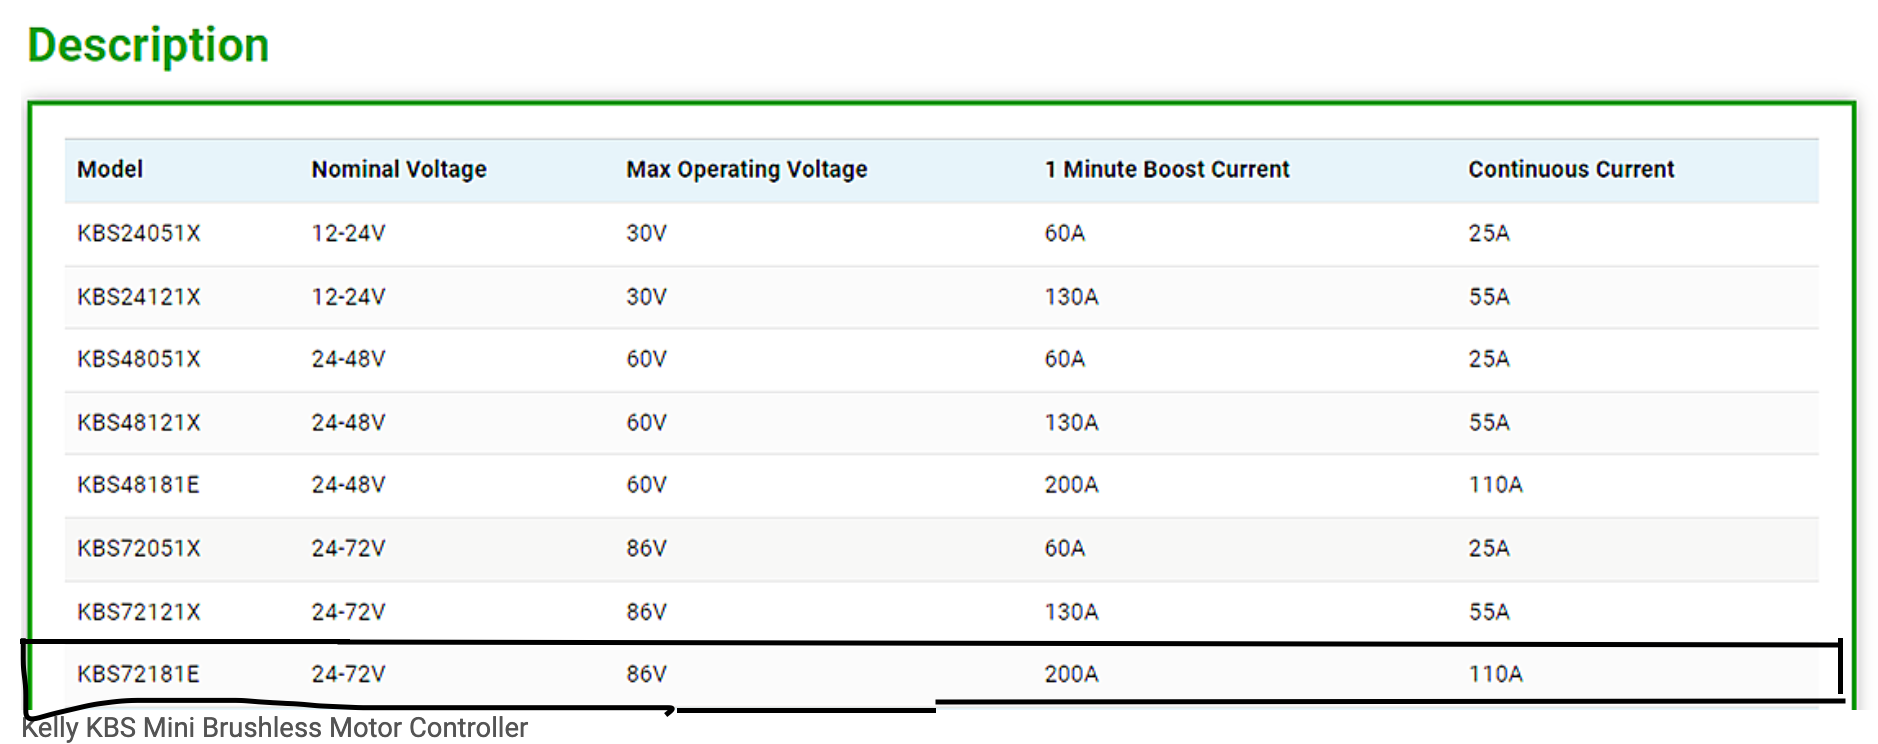Click 25A continuous current for KBS48051X
1878x744 pixels.
[1489, 359]
